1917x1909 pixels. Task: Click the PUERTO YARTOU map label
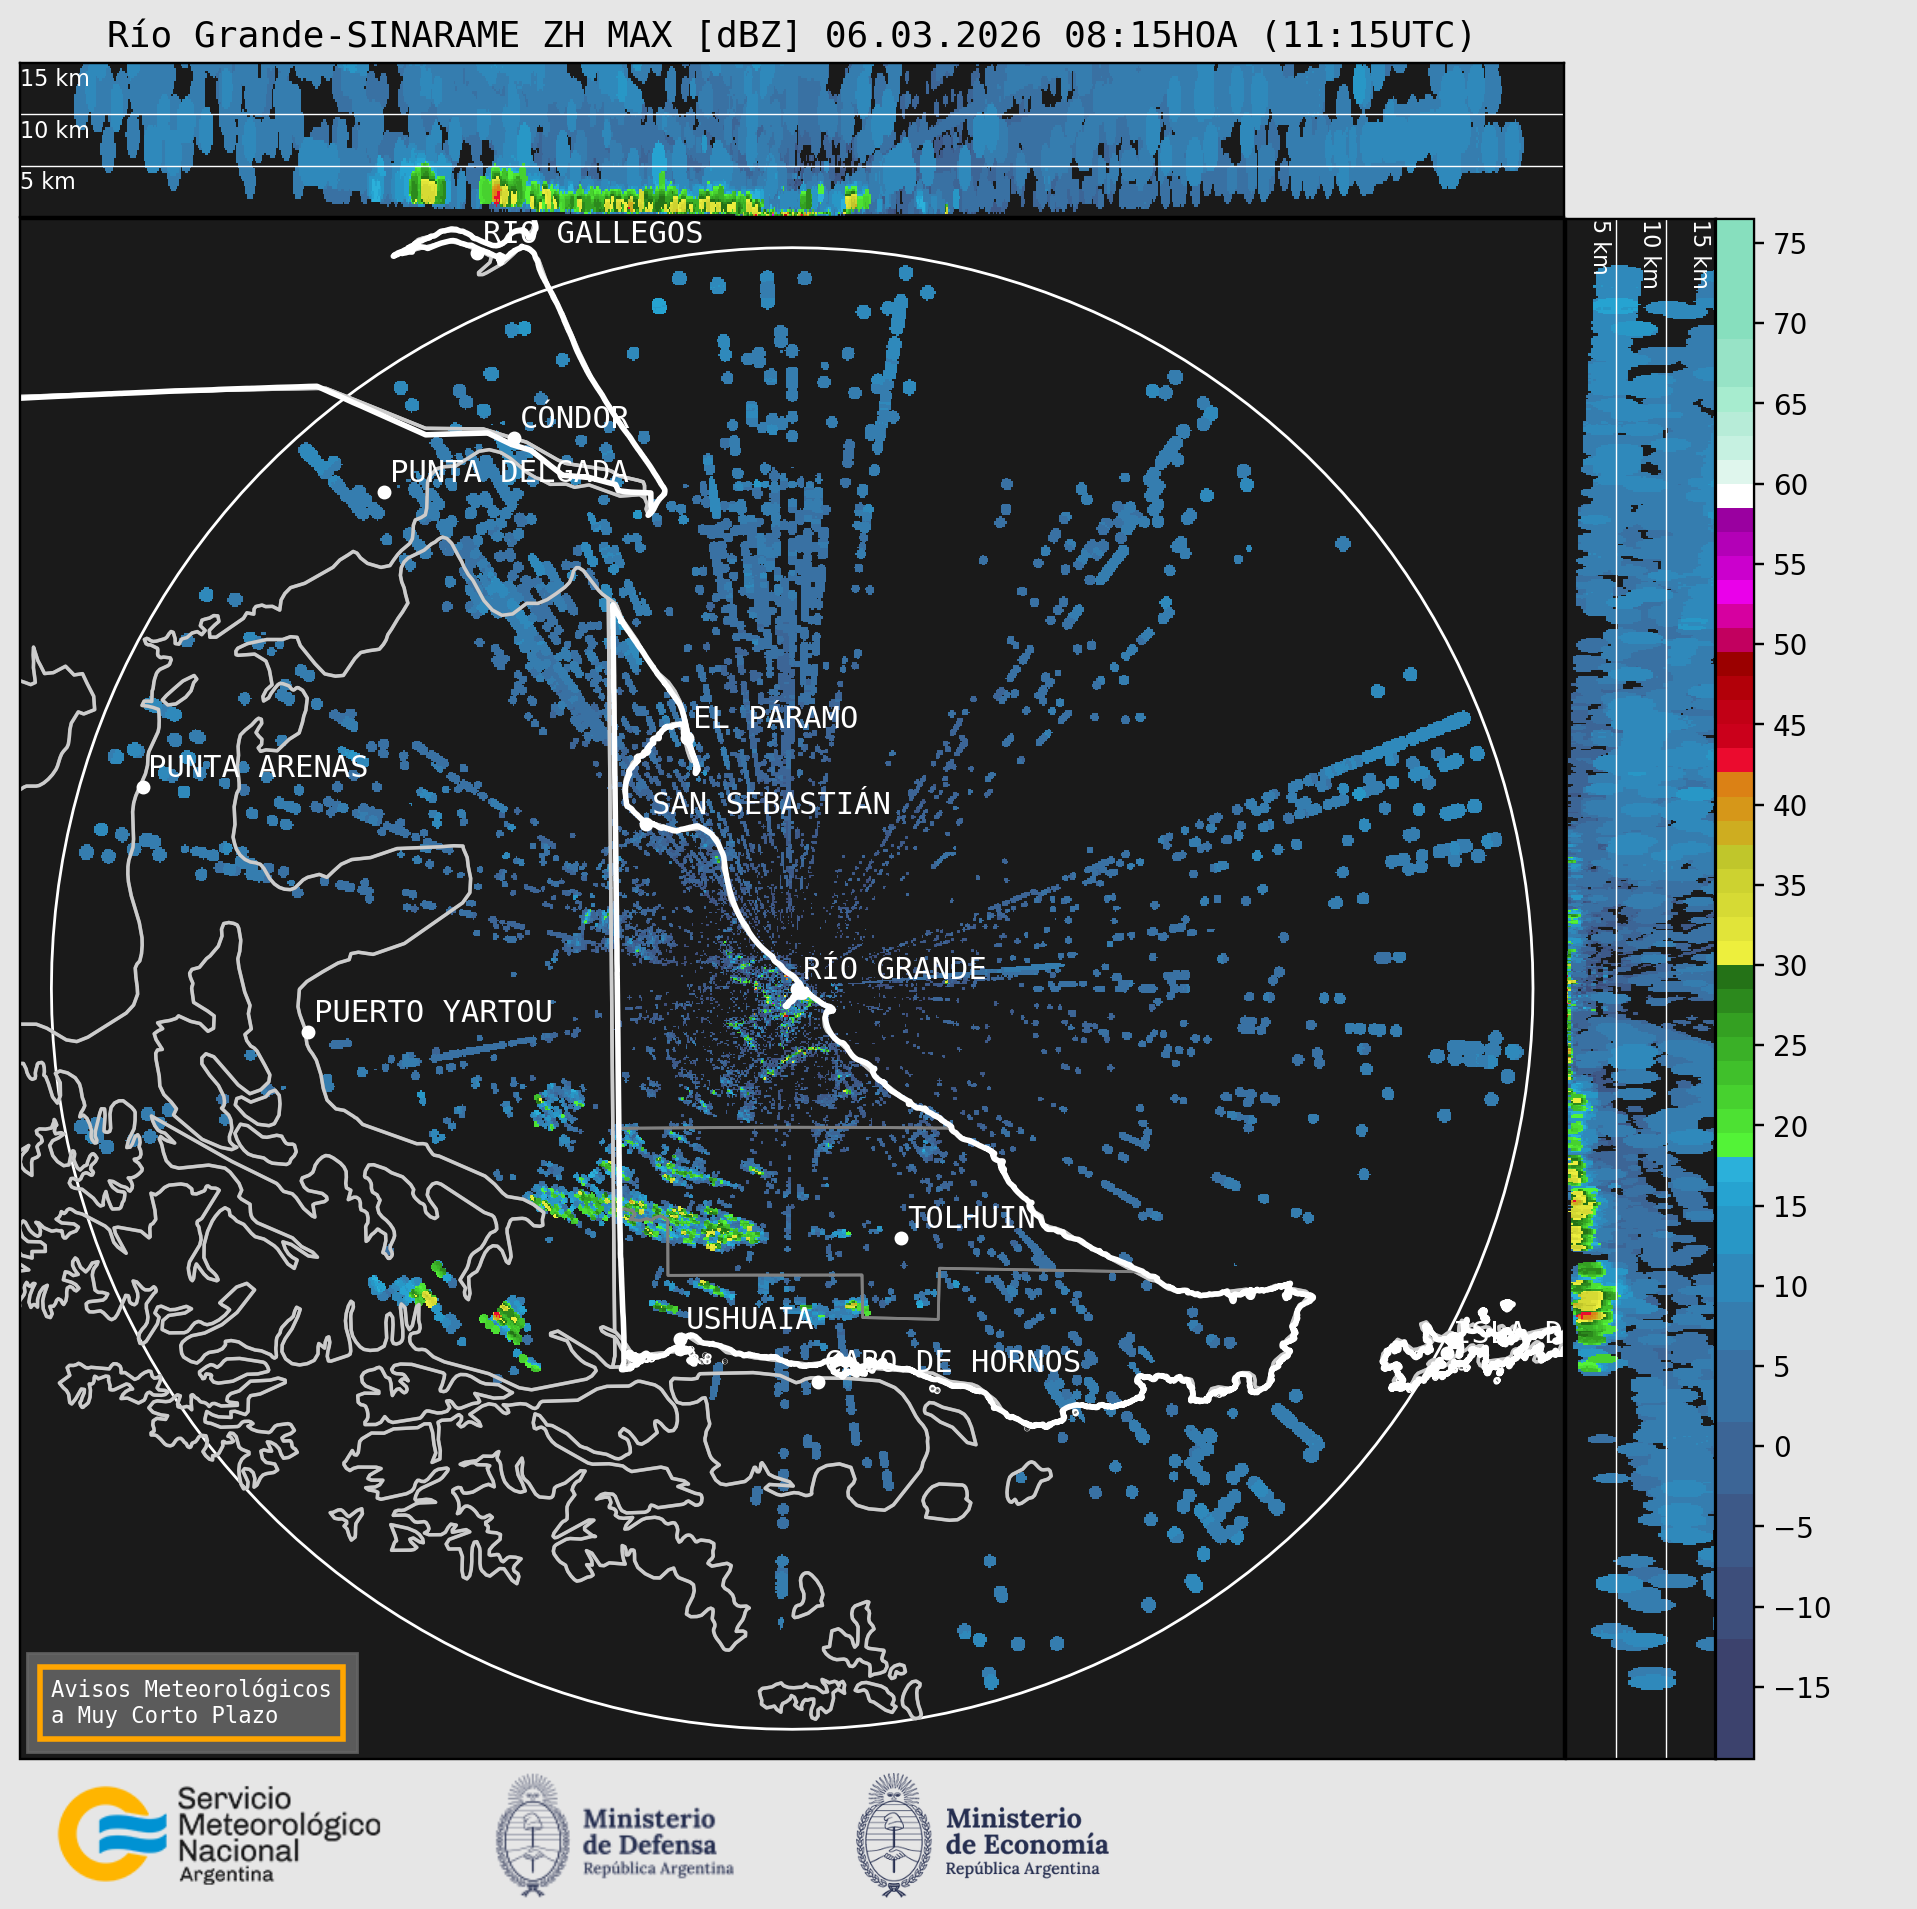click(x=434, y=1012)
